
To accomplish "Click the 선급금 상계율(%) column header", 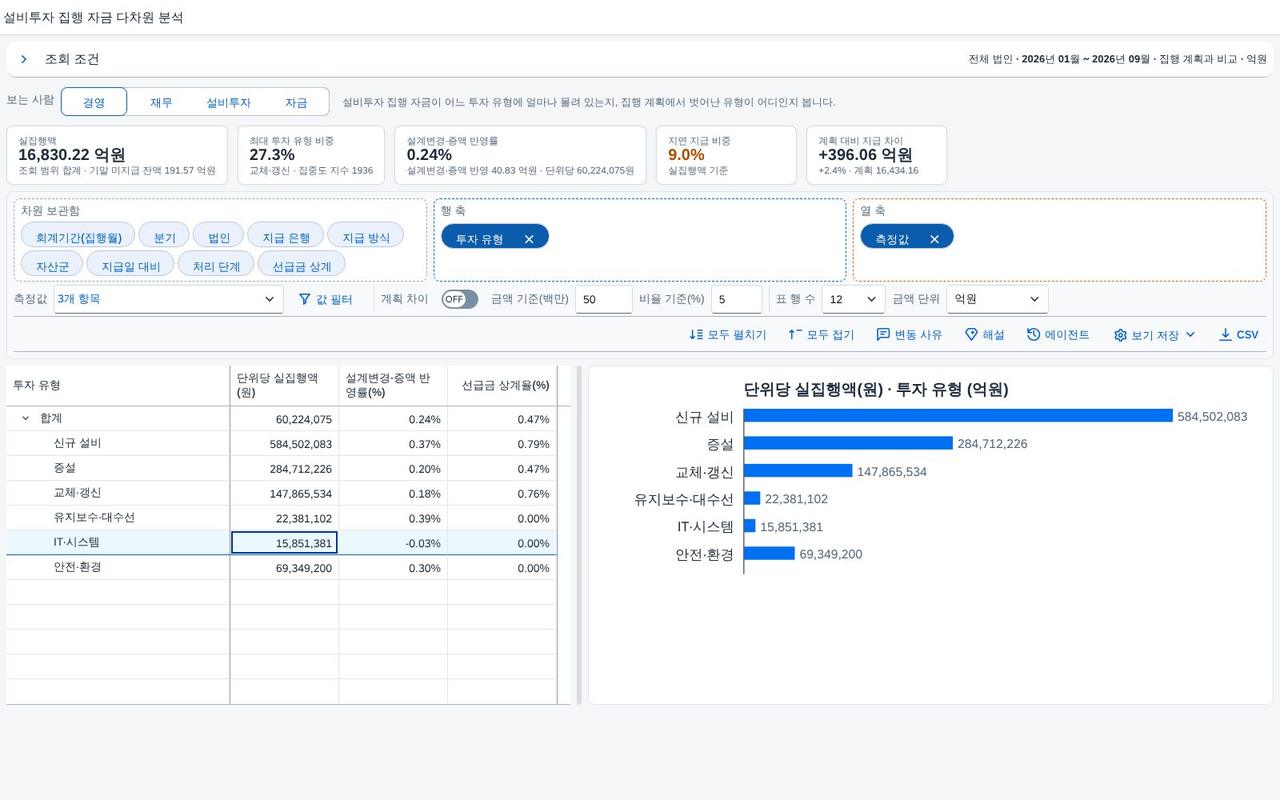I will pyautogui.click(x=502, y=386).
